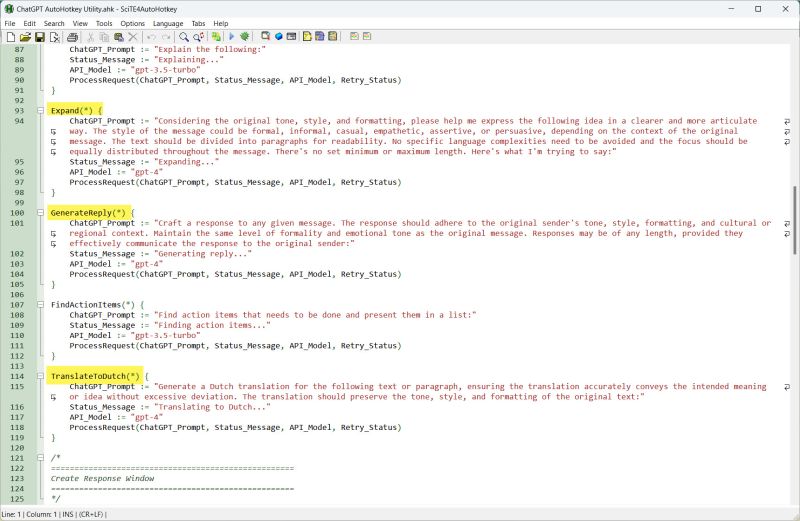The height and width of the screenshot is (521, 800).
Task: Open the File menu
Action: [10, 23]
